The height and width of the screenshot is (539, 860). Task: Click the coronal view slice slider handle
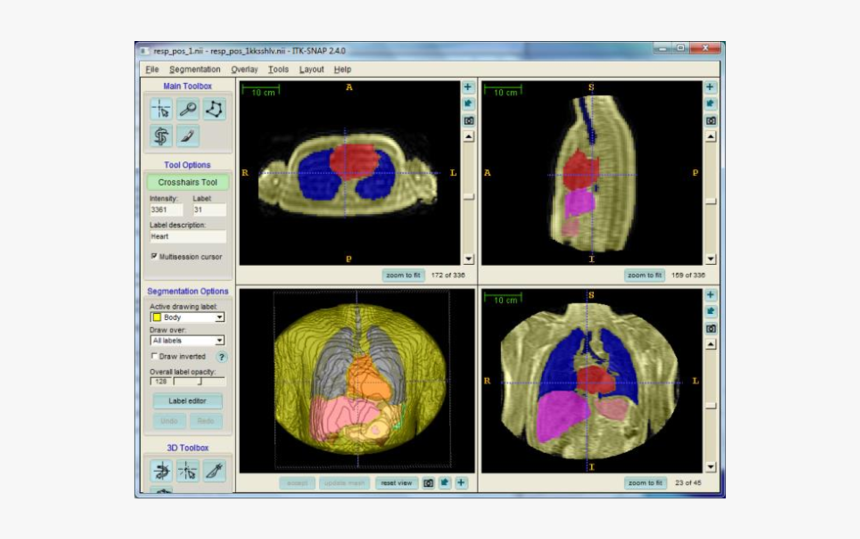click(x=710, y=406)
